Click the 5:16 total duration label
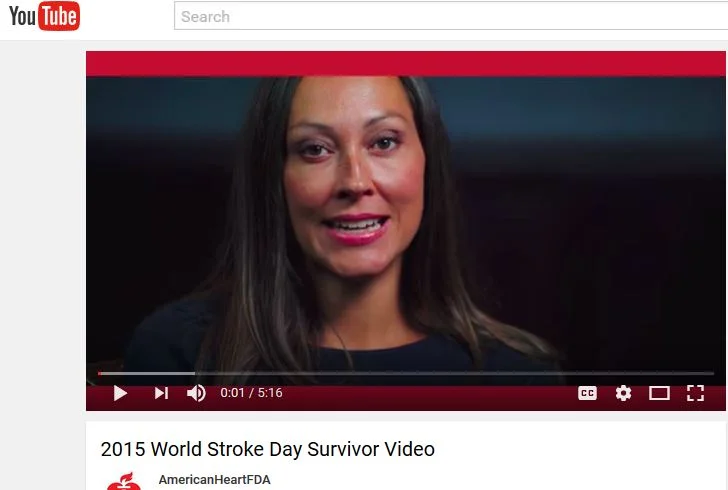This screenshot has height=490, width=728. pos(270,393)
